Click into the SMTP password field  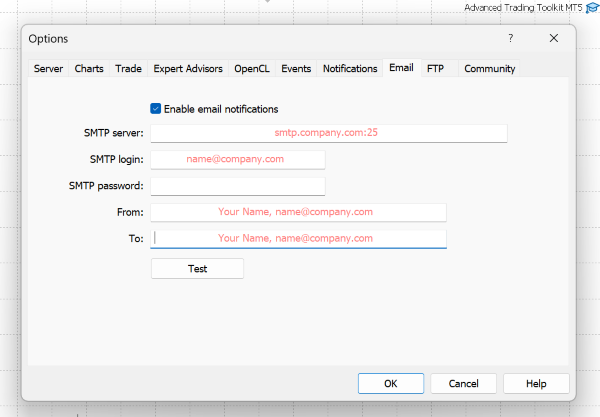[237, 186]
